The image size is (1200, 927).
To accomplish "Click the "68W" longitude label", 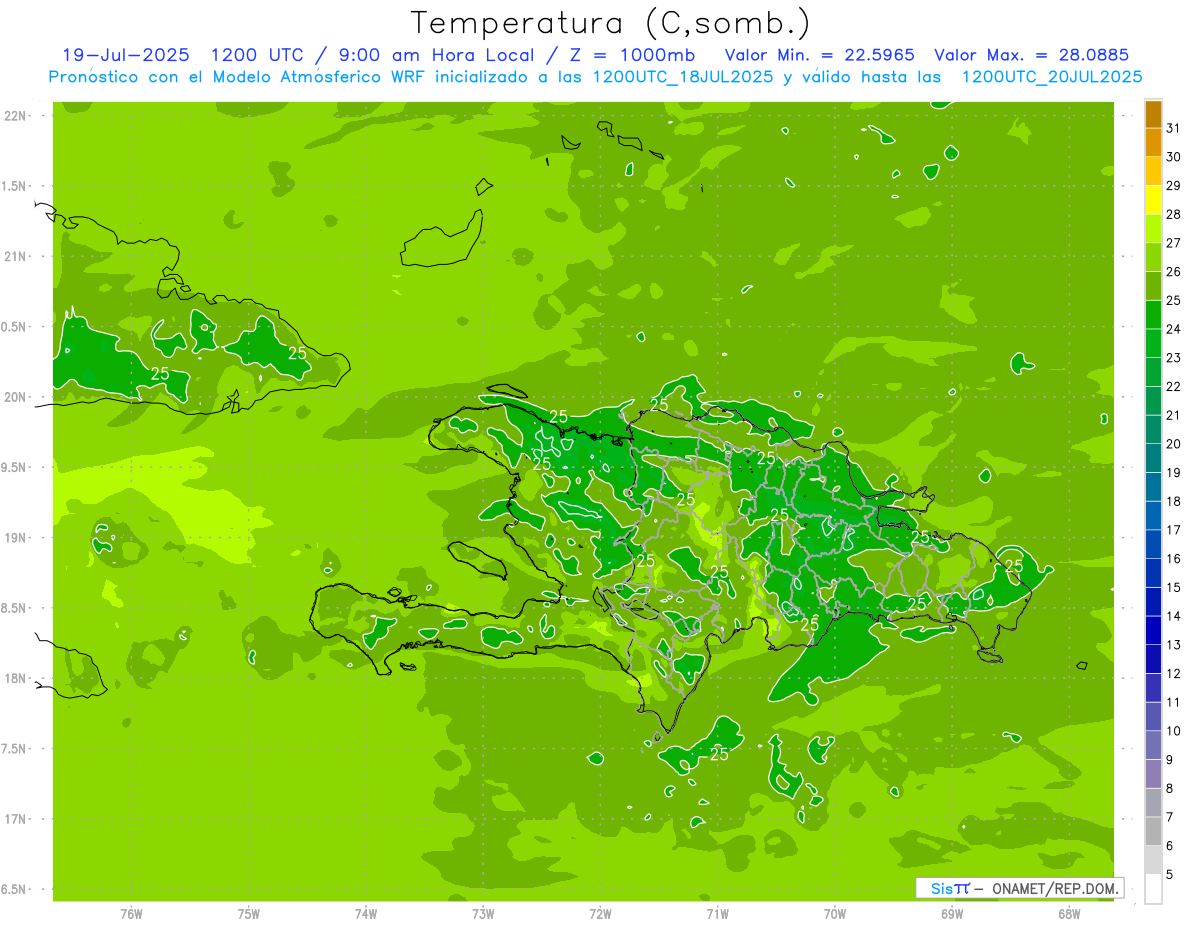I will 1069,913.
